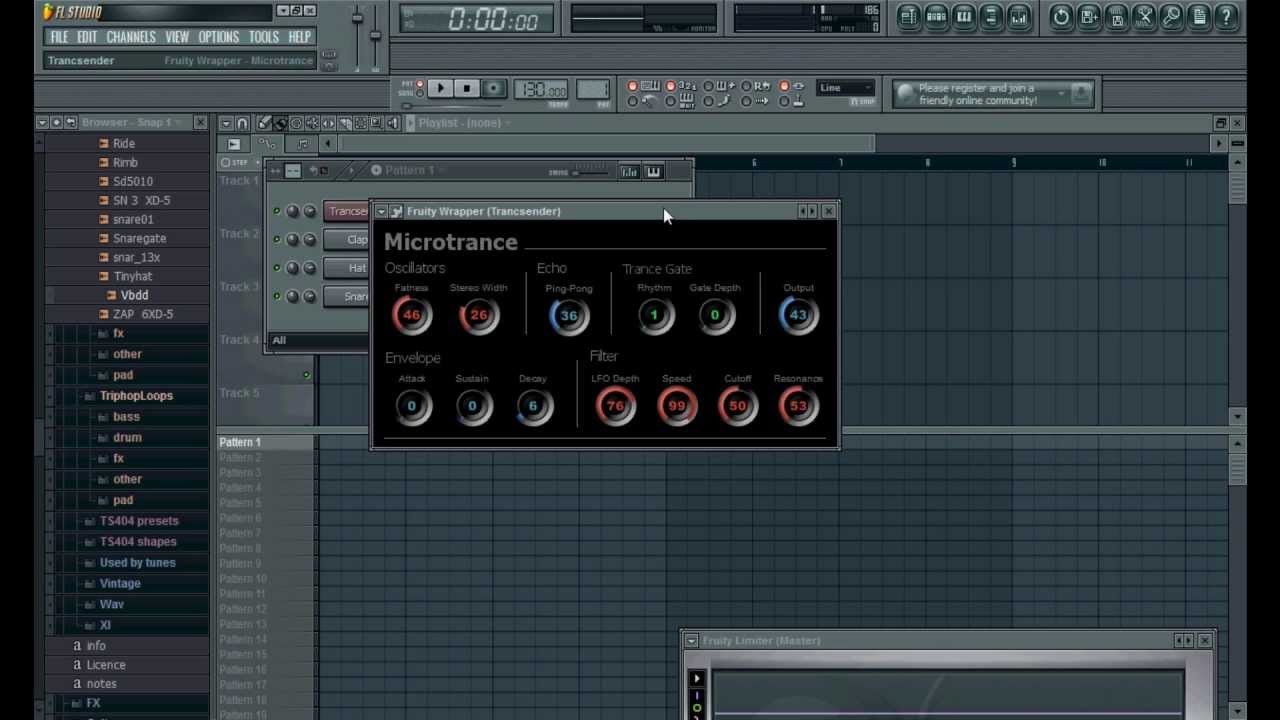Open the playlist menu dropdown arrow
1280x720 pixels.
(x=226, y=123)
